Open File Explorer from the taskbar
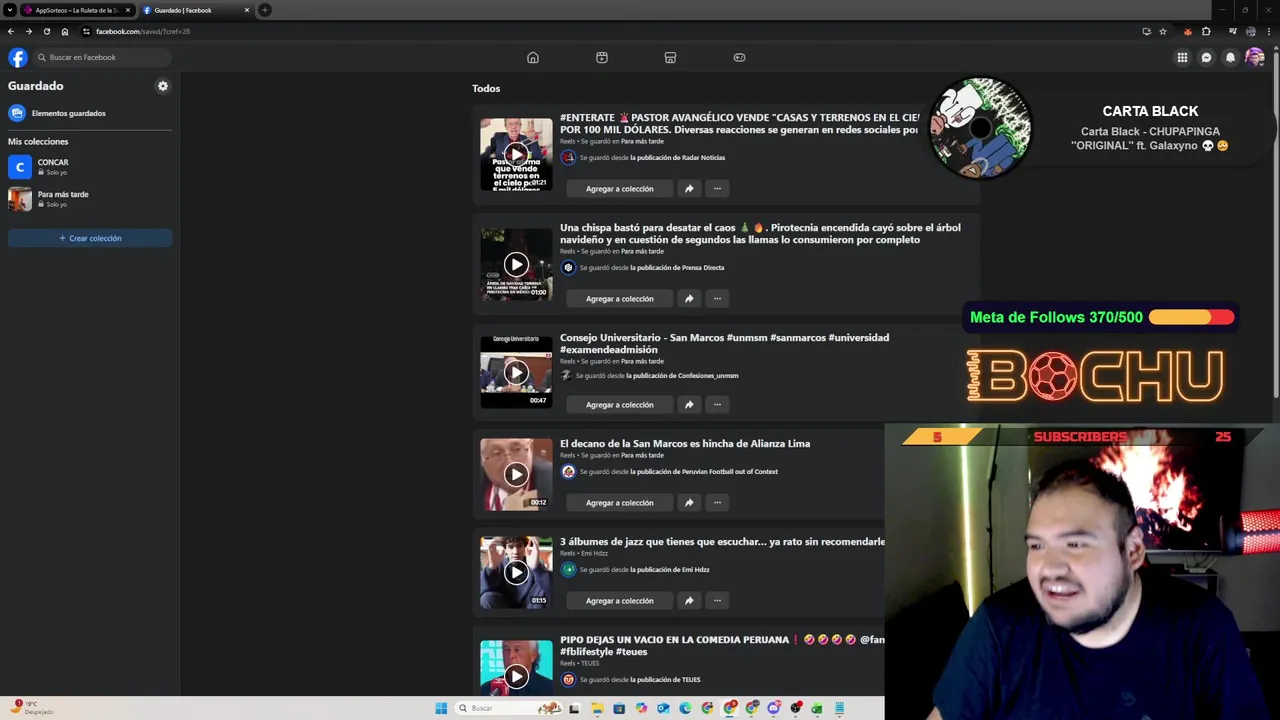This screenshot has height=720, width=1280. pos(597,708)
